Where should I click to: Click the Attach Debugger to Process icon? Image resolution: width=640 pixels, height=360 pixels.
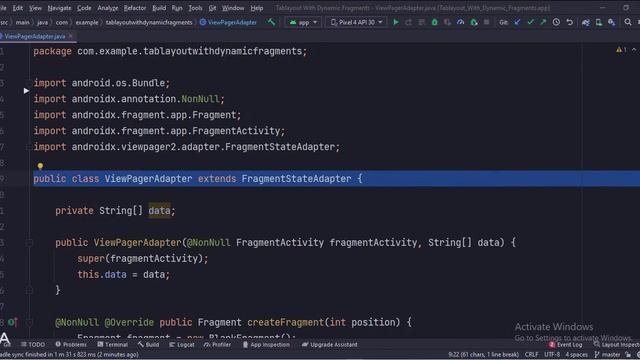(x=473, y=22)
